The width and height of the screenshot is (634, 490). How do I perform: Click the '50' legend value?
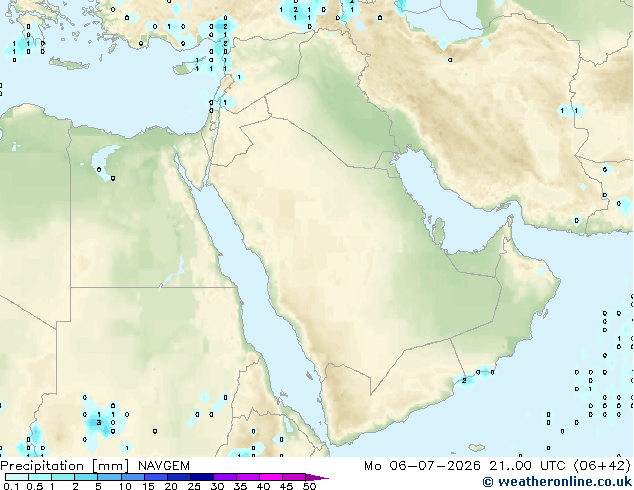[309, 486]
